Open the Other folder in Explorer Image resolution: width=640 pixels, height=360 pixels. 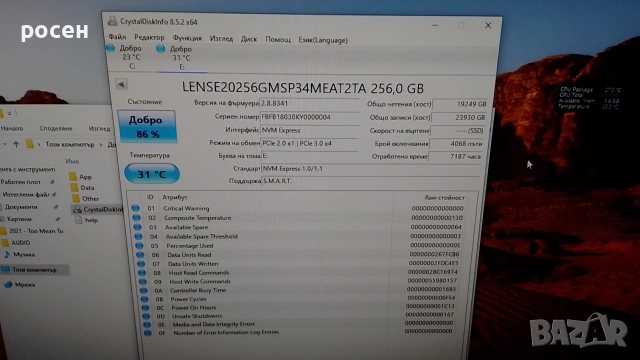[x=85, y=198]
